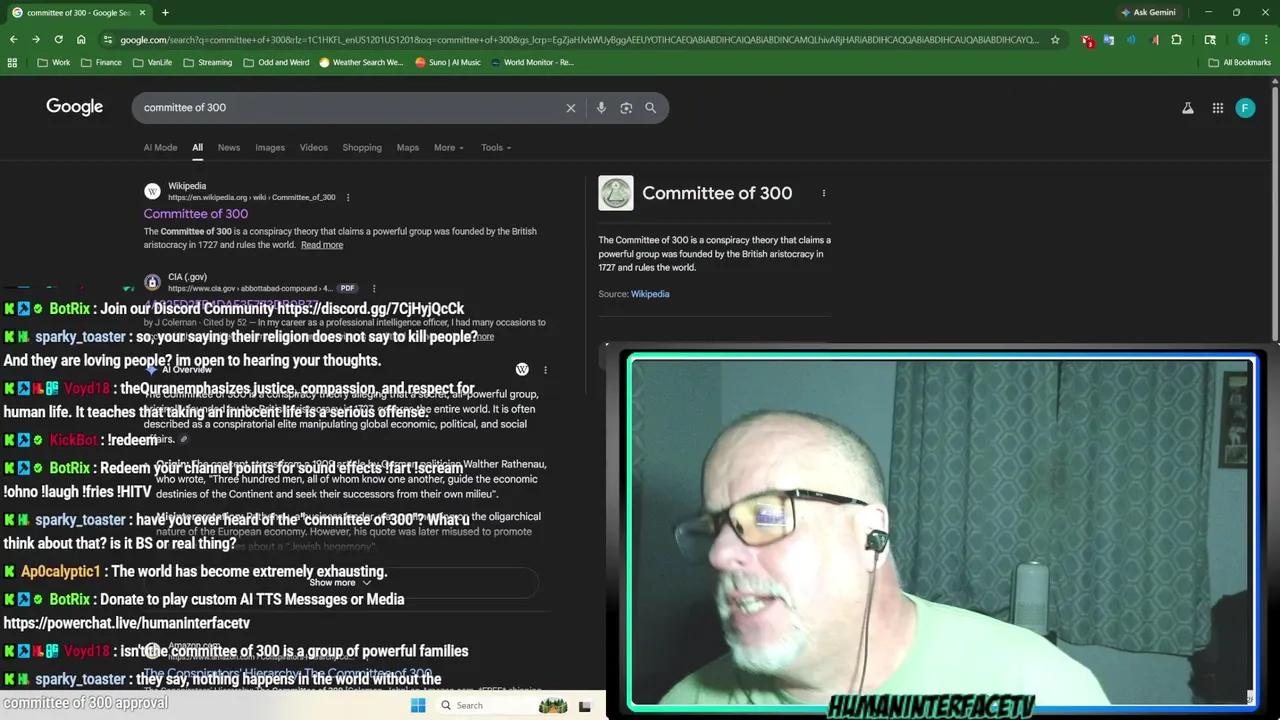This screenshot has height=720, width=1280.
Task: Open the Streaming bookmarks folder
Action: [x=207, y=62]
